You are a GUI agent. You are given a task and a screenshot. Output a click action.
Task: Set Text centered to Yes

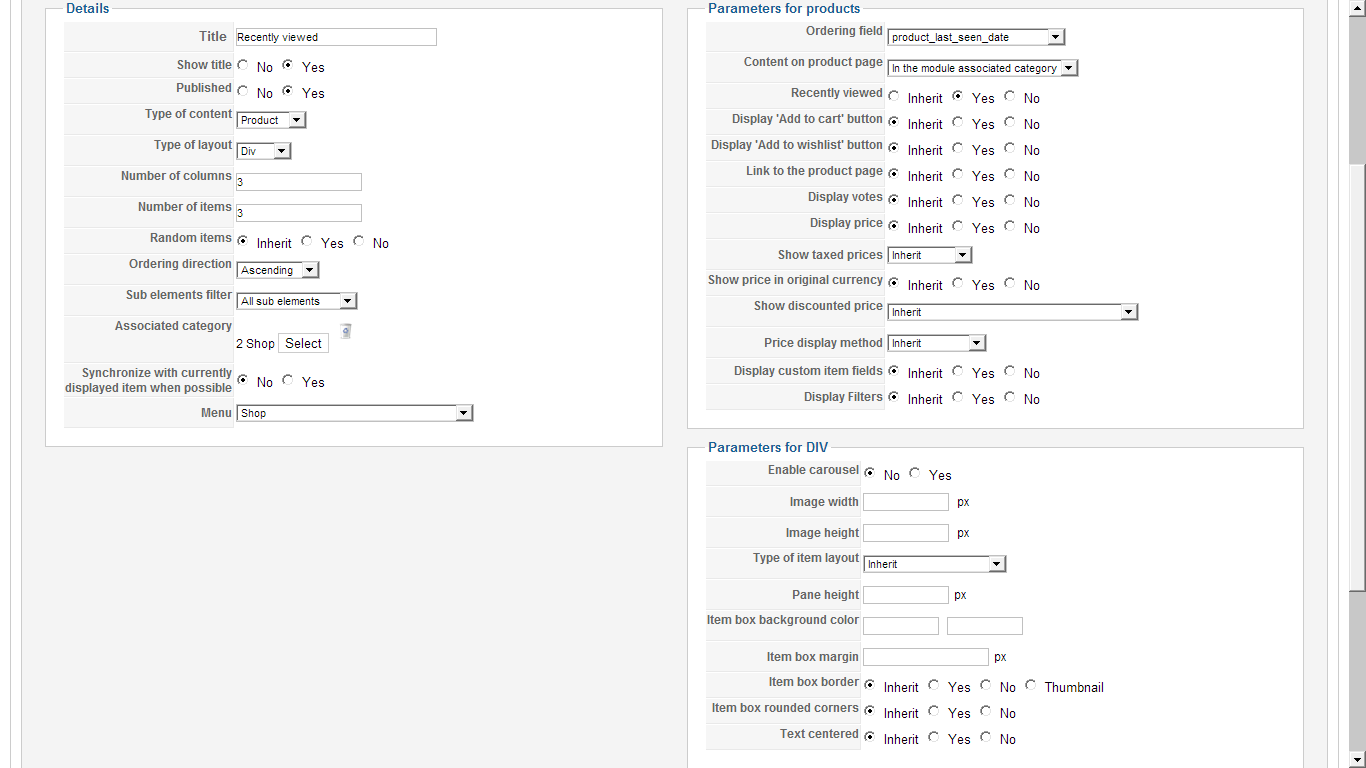click(934, 737)
